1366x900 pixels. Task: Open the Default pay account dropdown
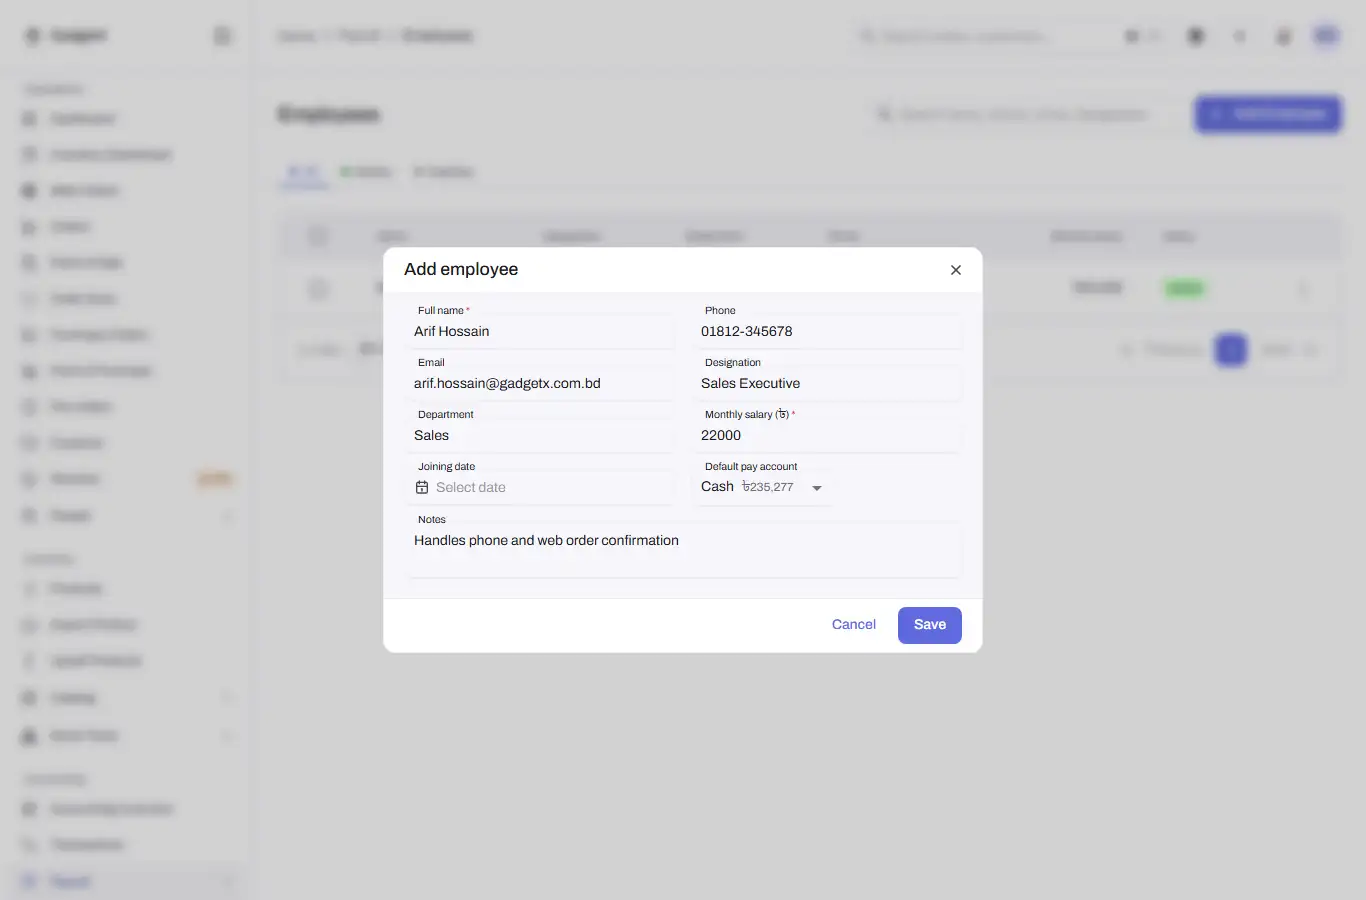(x=762, y=487)
